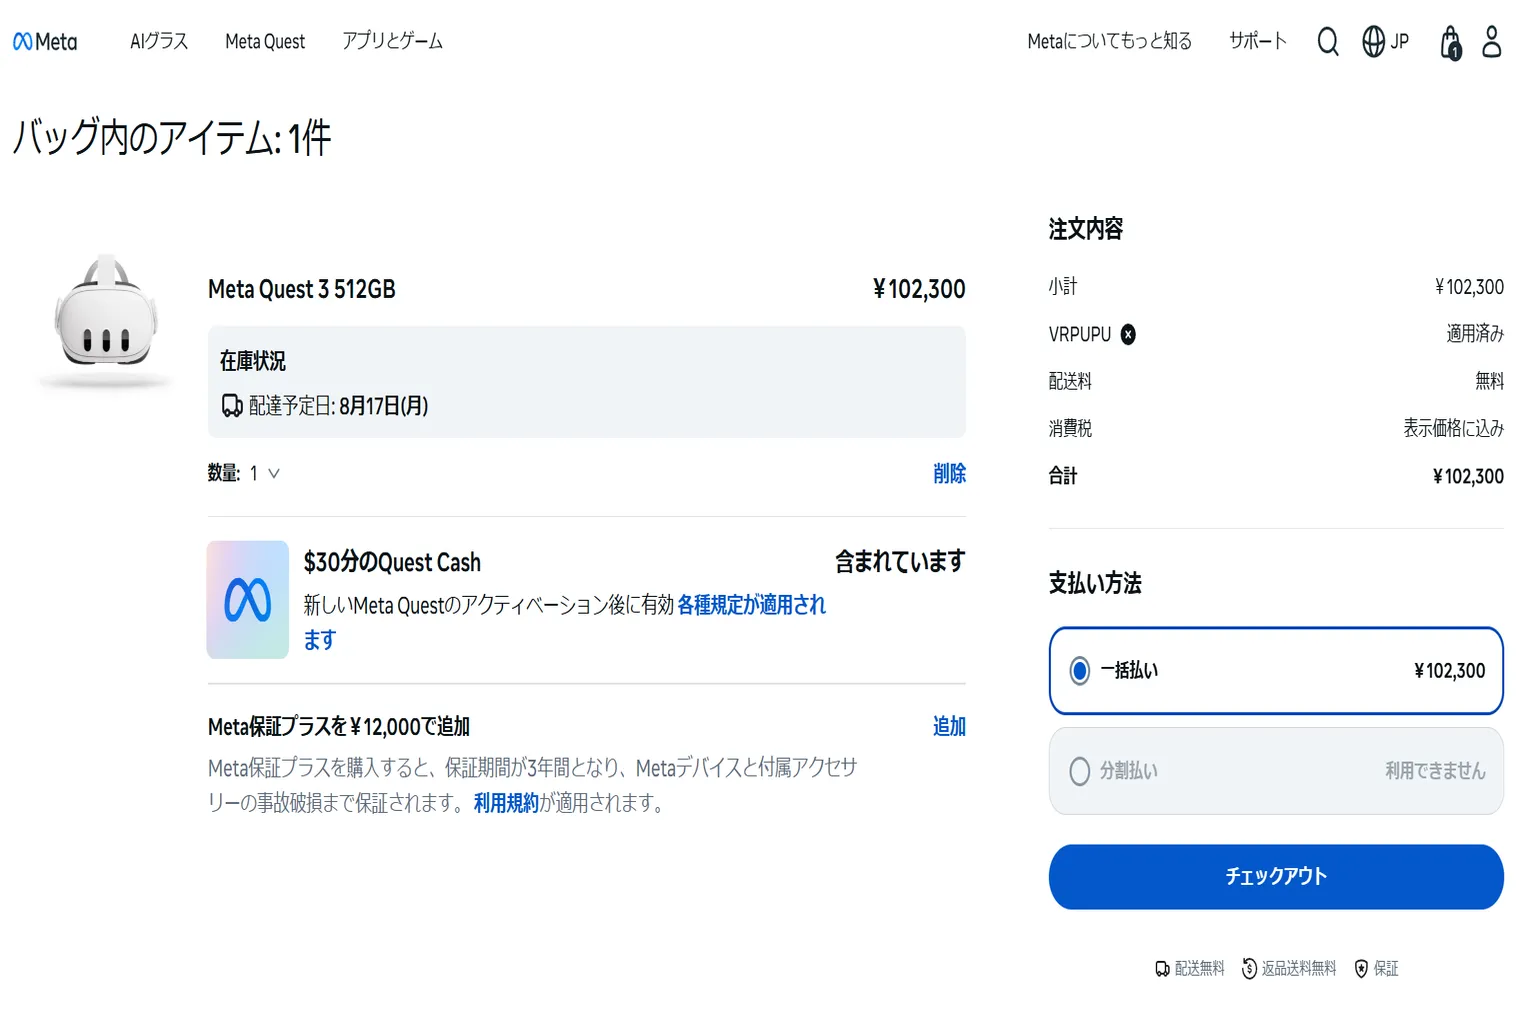Click the チェックアウト button

(1276, 877)
